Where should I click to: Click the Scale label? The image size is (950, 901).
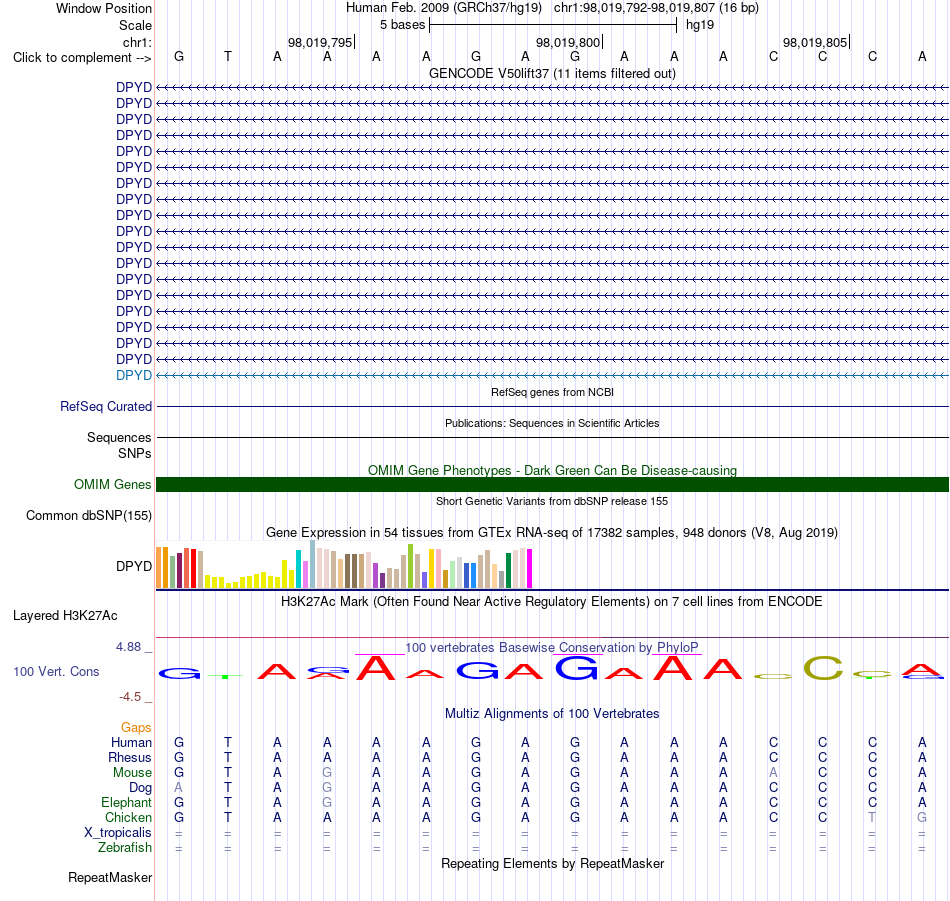[x=135, y=25]
